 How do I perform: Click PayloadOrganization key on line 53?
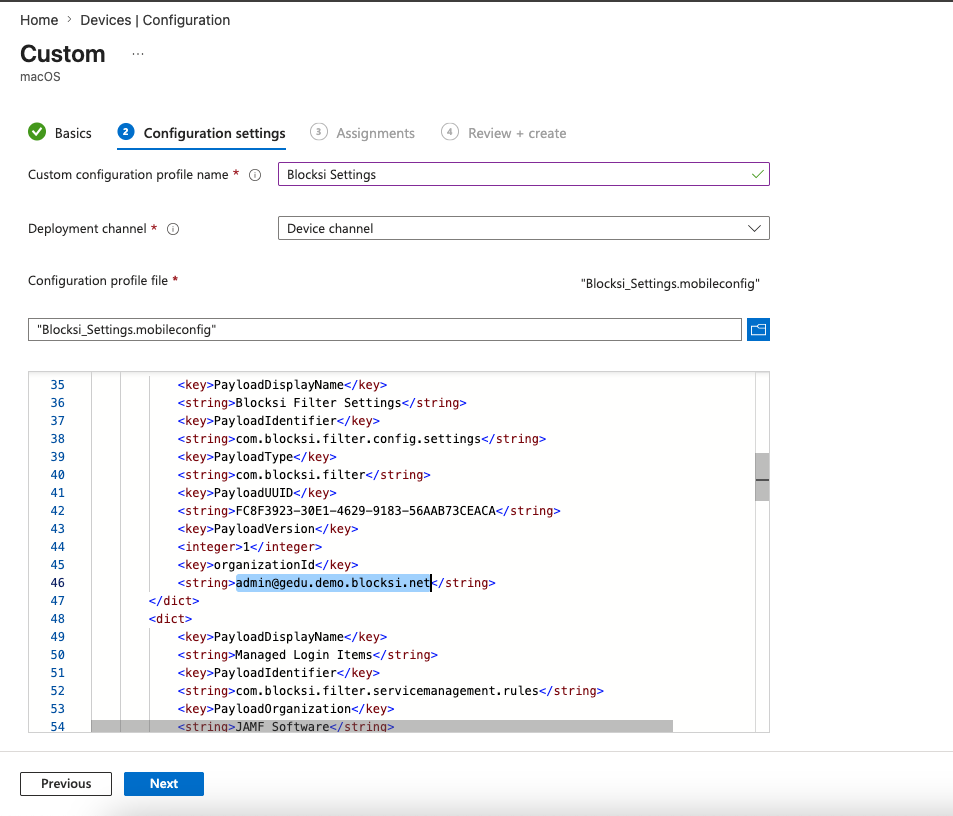(283, 709)
